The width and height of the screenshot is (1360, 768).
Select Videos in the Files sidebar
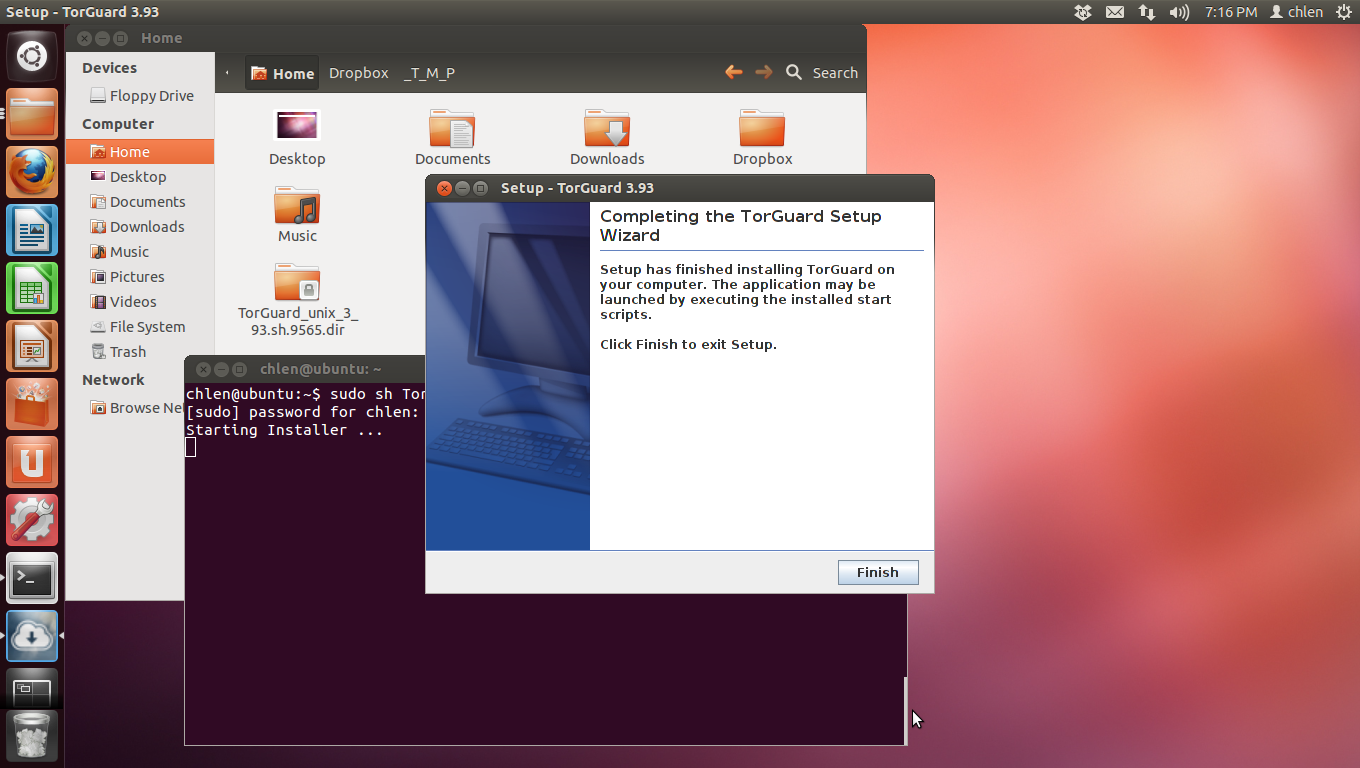pos(140,302)
